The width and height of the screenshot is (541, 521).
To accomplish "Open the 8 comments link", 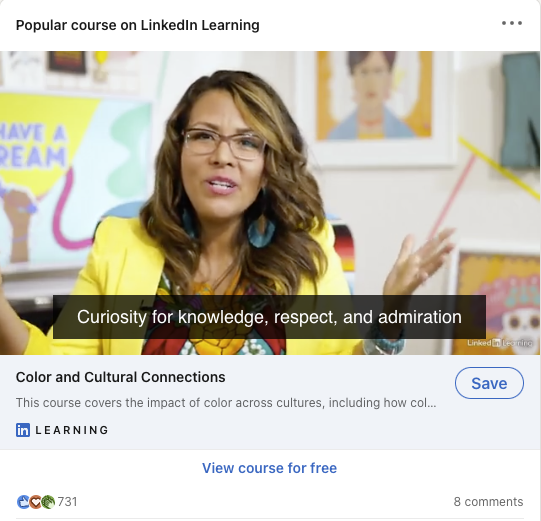I will 488,502.
